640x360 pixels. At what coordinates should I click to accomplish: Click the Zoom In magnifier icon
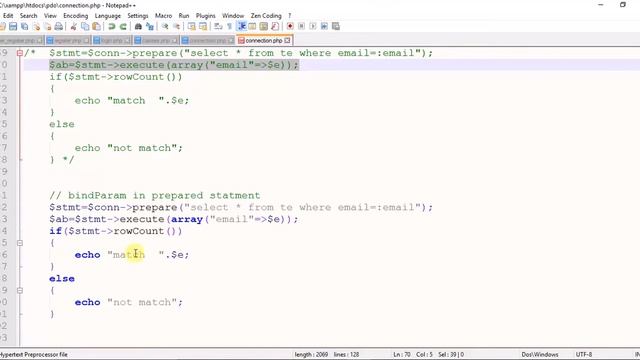pyautogui.click(x=165, y=27)
